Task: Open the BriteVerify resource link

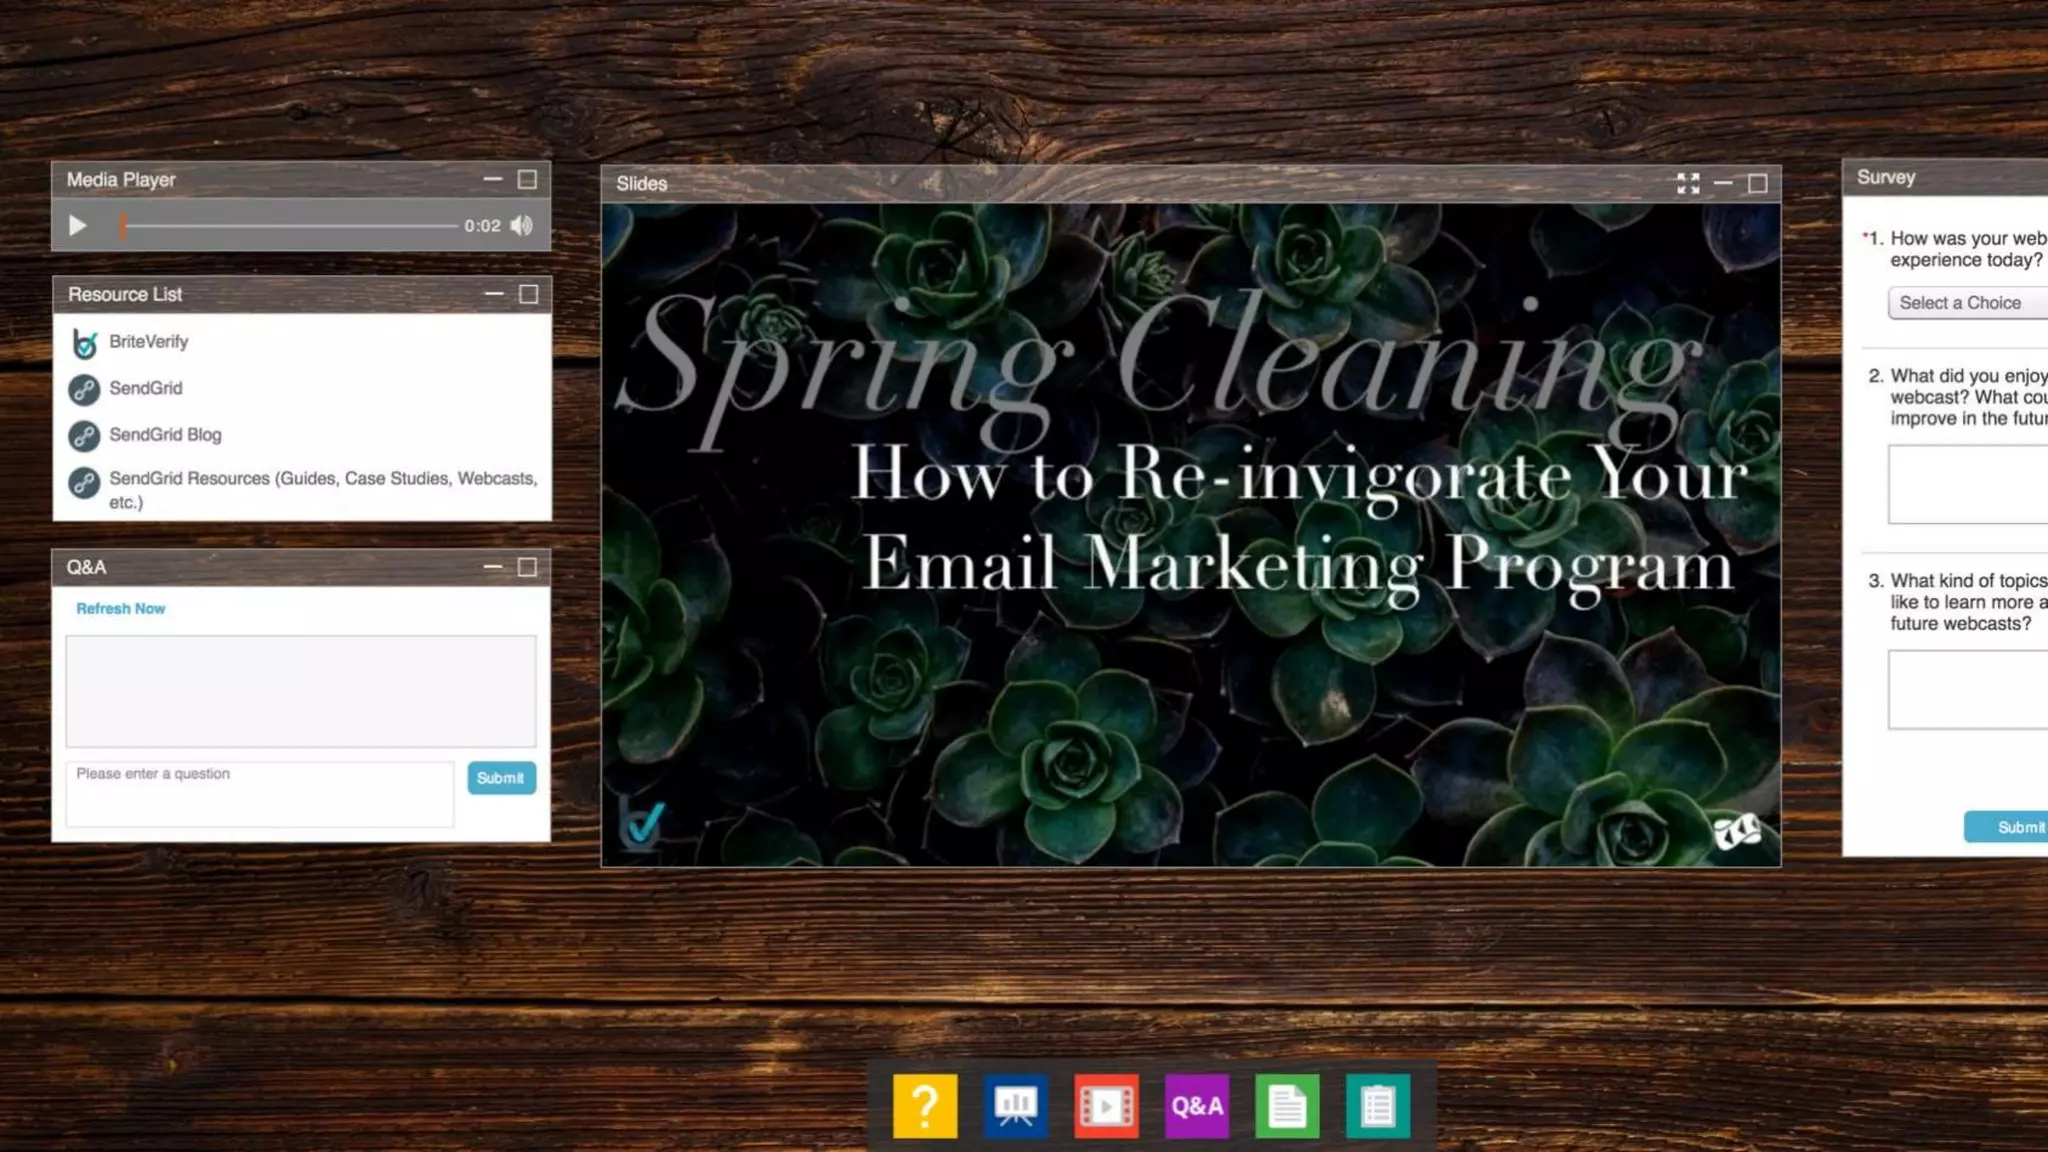Action: click(148, 342)
